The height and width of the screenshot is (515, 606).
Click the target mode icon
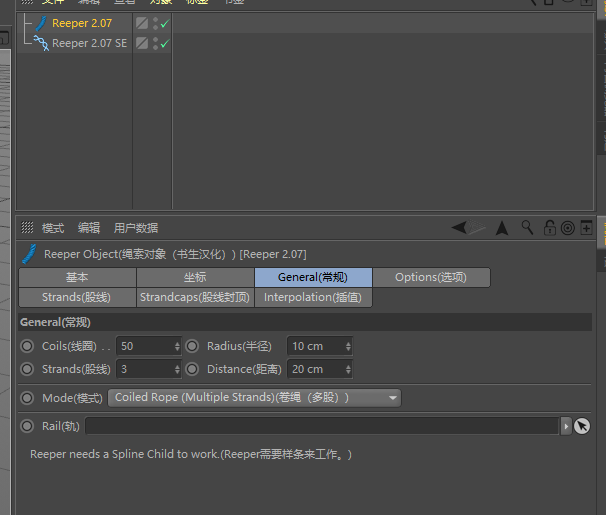tap(568, 228)
